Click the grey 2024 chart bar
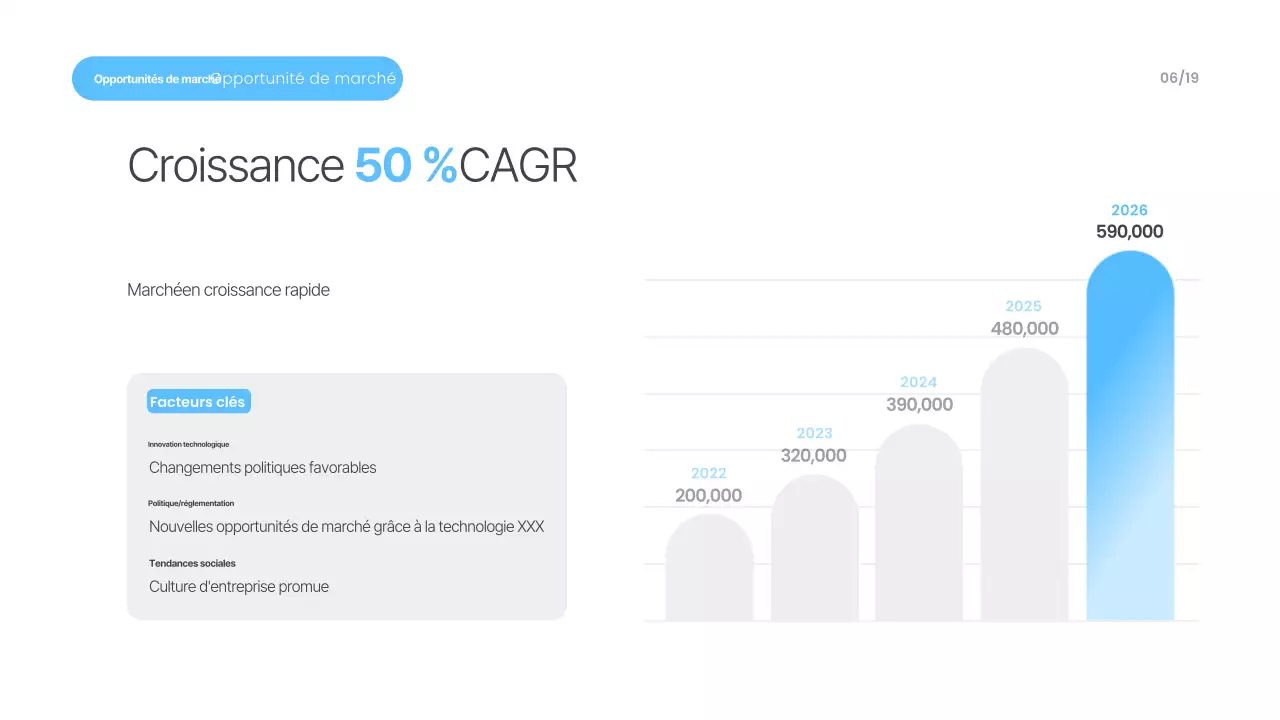Viewport: 1280px width, 720px height. (918, 525)
